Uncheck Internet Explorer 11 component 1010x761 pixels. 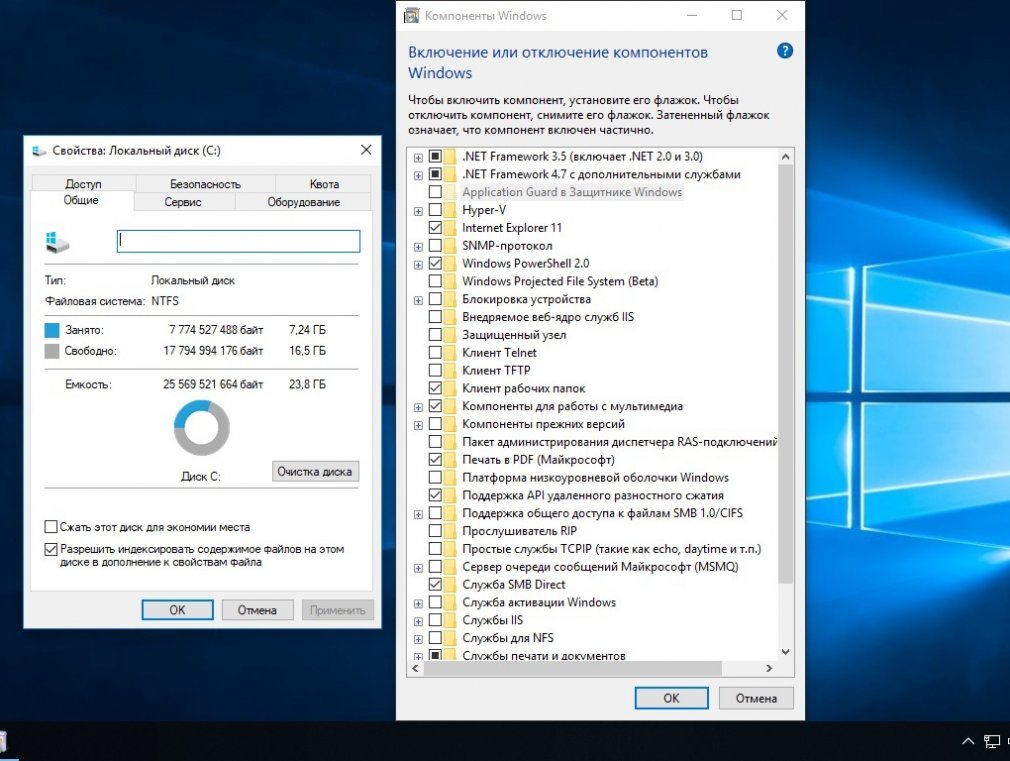coord(435,227)
